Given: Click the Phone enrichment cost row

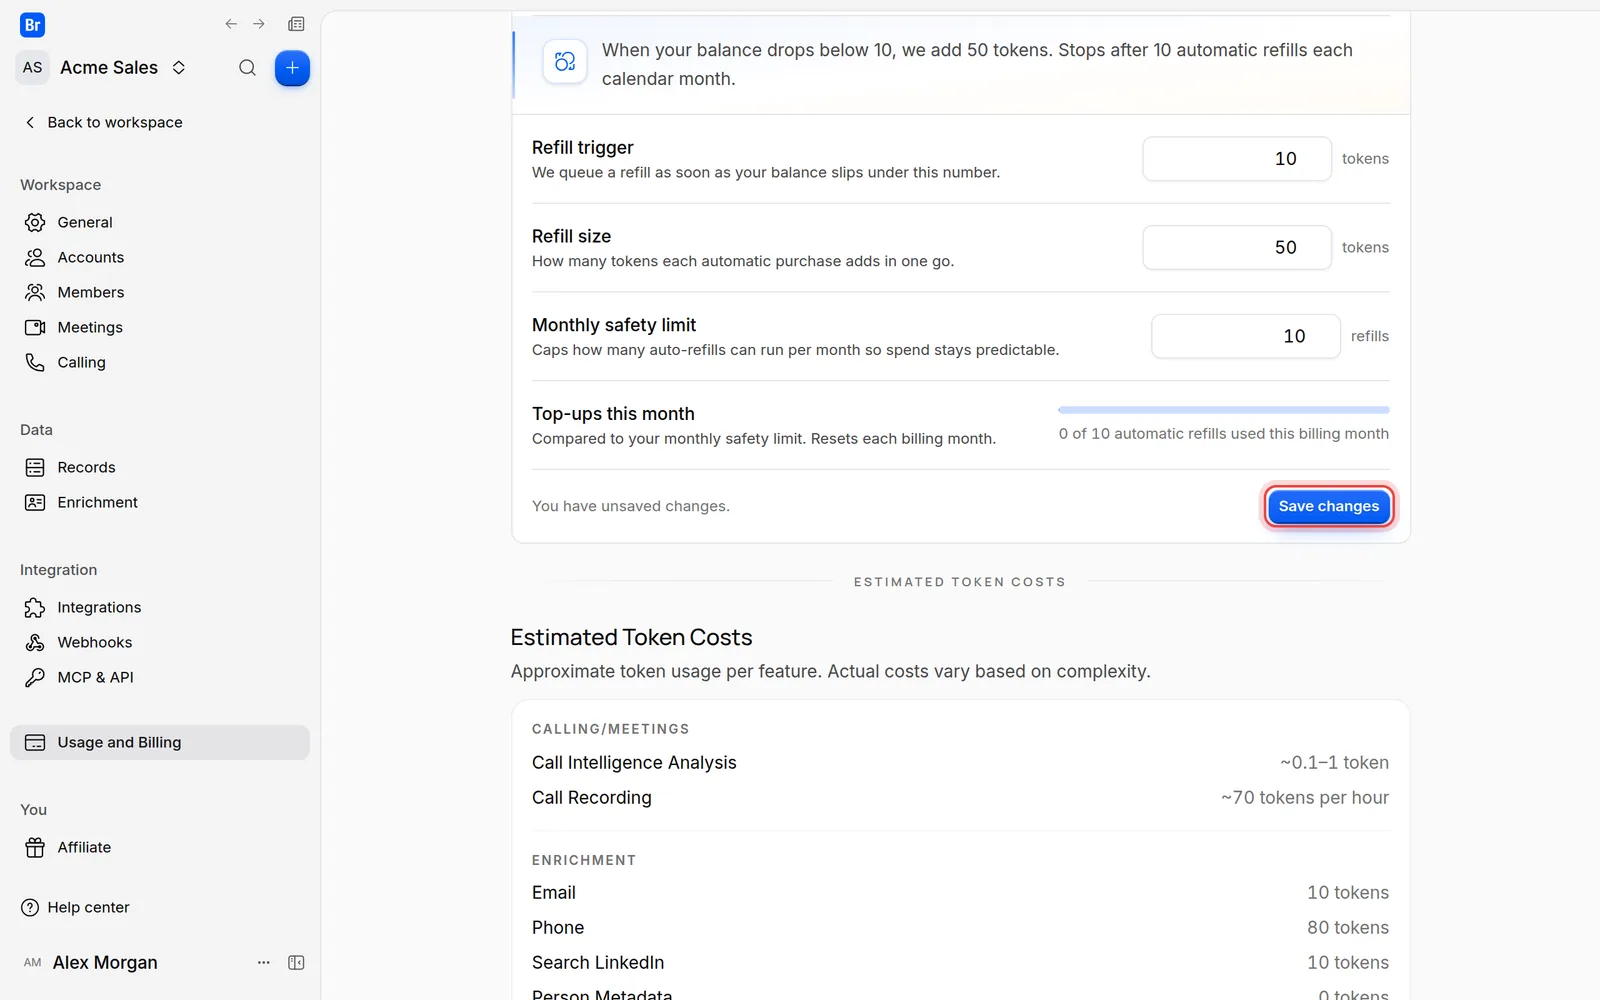Looking at the screenshot, I should [960, 927].
